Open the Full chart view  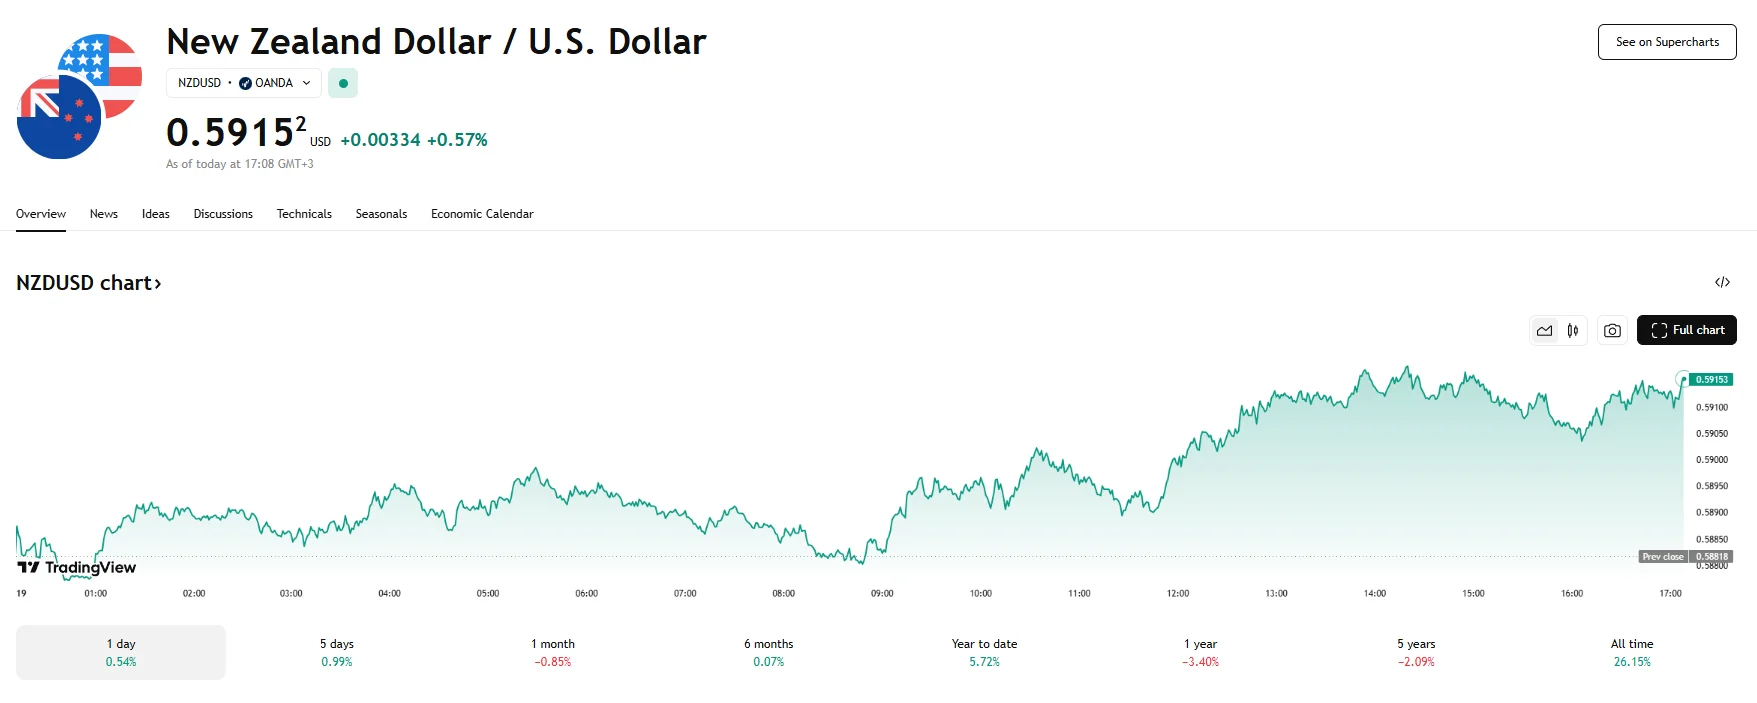click(1686, 330)
